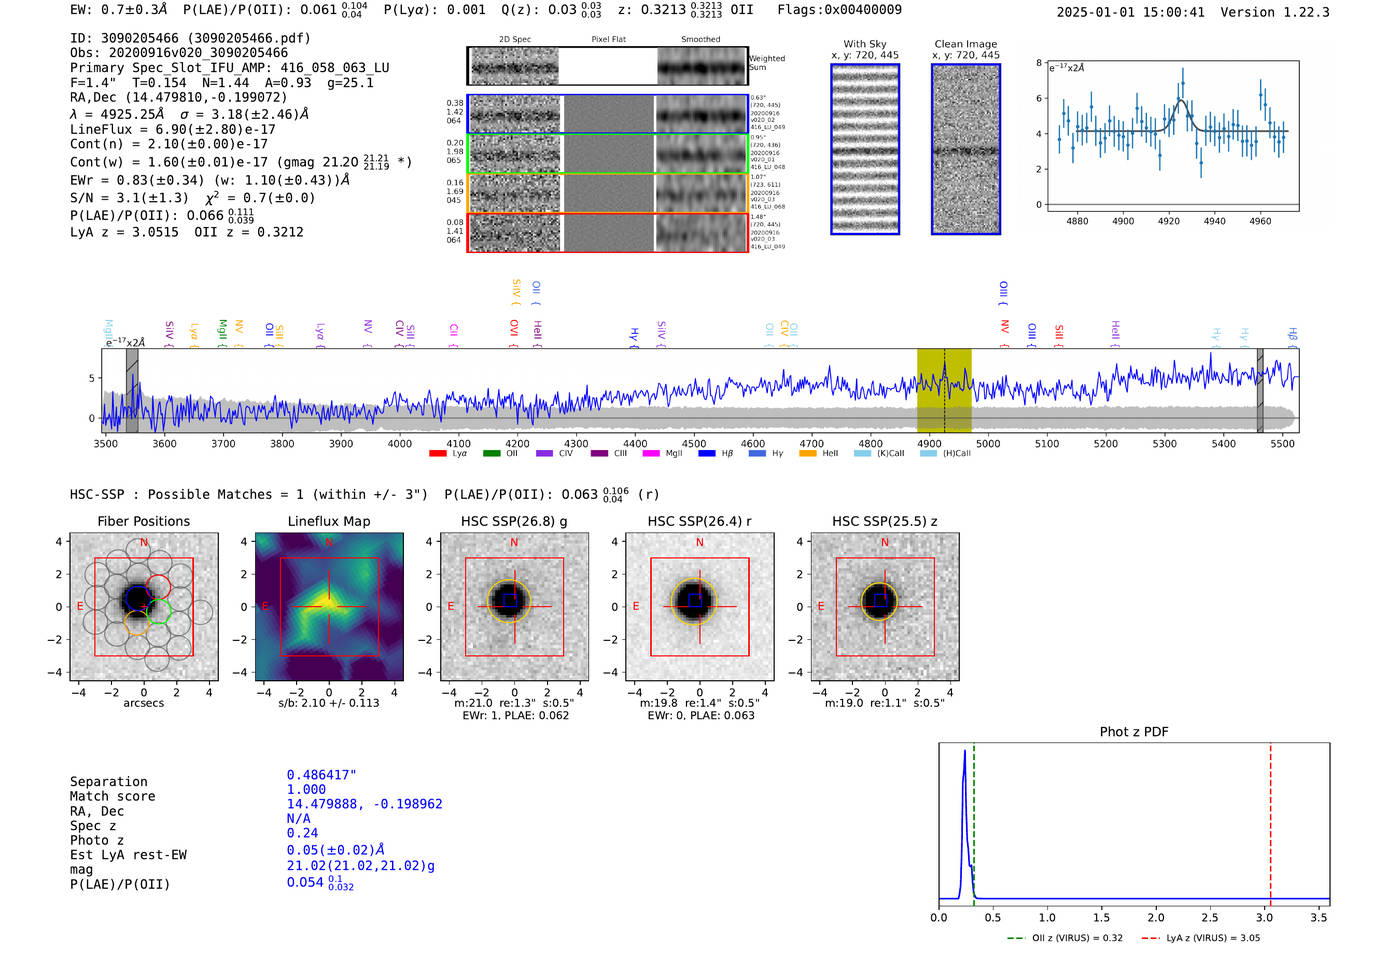The width and height of the screenshot is (1400, 953).
Task: Select the red-bordered fiber spectrum row
Action: click(x=608, y=232)
